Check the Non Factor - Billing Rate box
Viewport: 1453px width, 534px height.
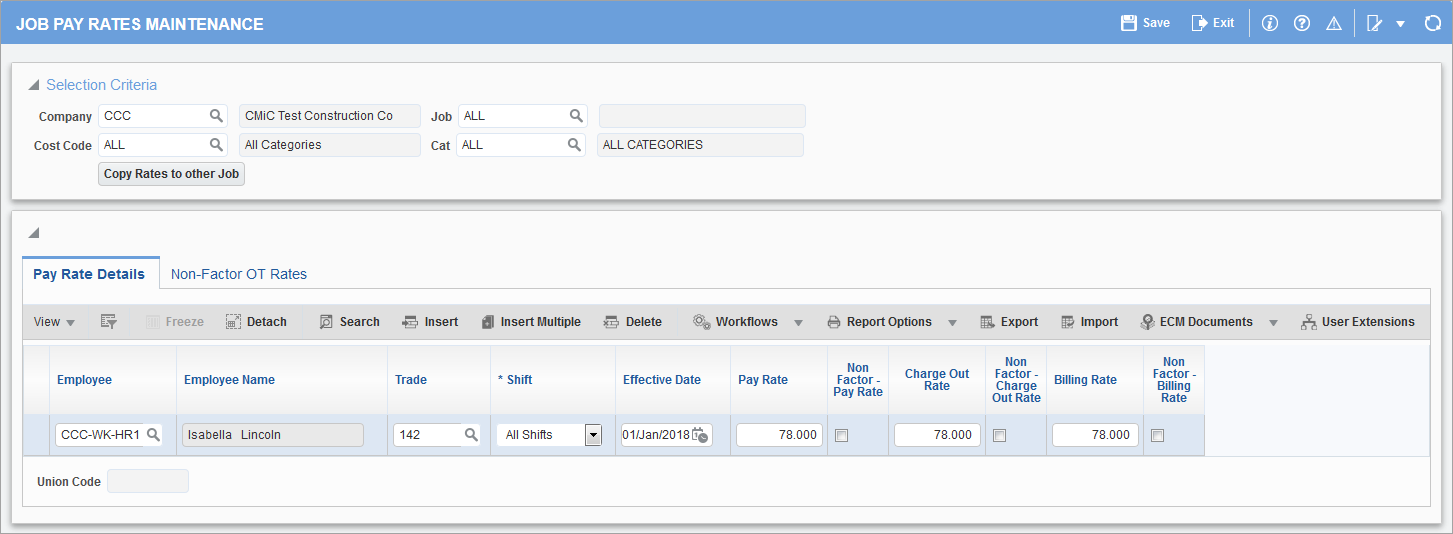pos(1158,435)
